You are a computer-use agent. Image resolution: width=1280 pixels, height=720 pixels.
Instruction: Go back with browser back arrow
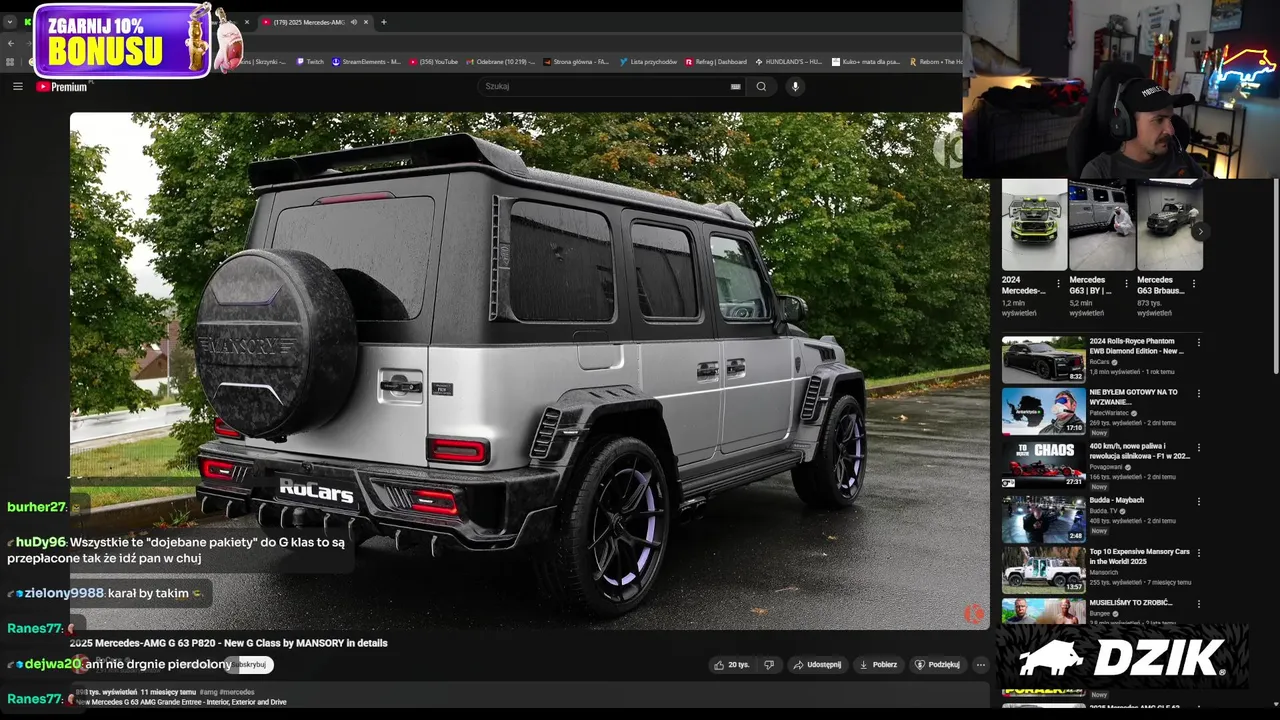click(10, 43)
